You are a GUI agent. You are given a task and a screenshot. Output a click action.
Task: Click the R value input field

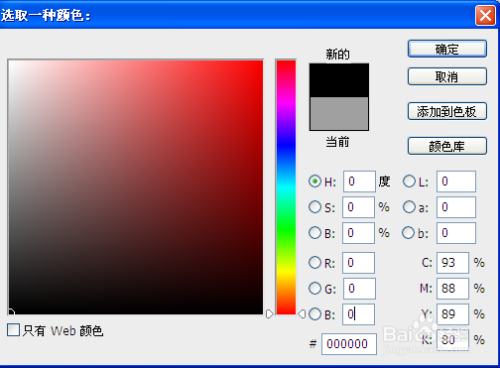coord(358,263)
